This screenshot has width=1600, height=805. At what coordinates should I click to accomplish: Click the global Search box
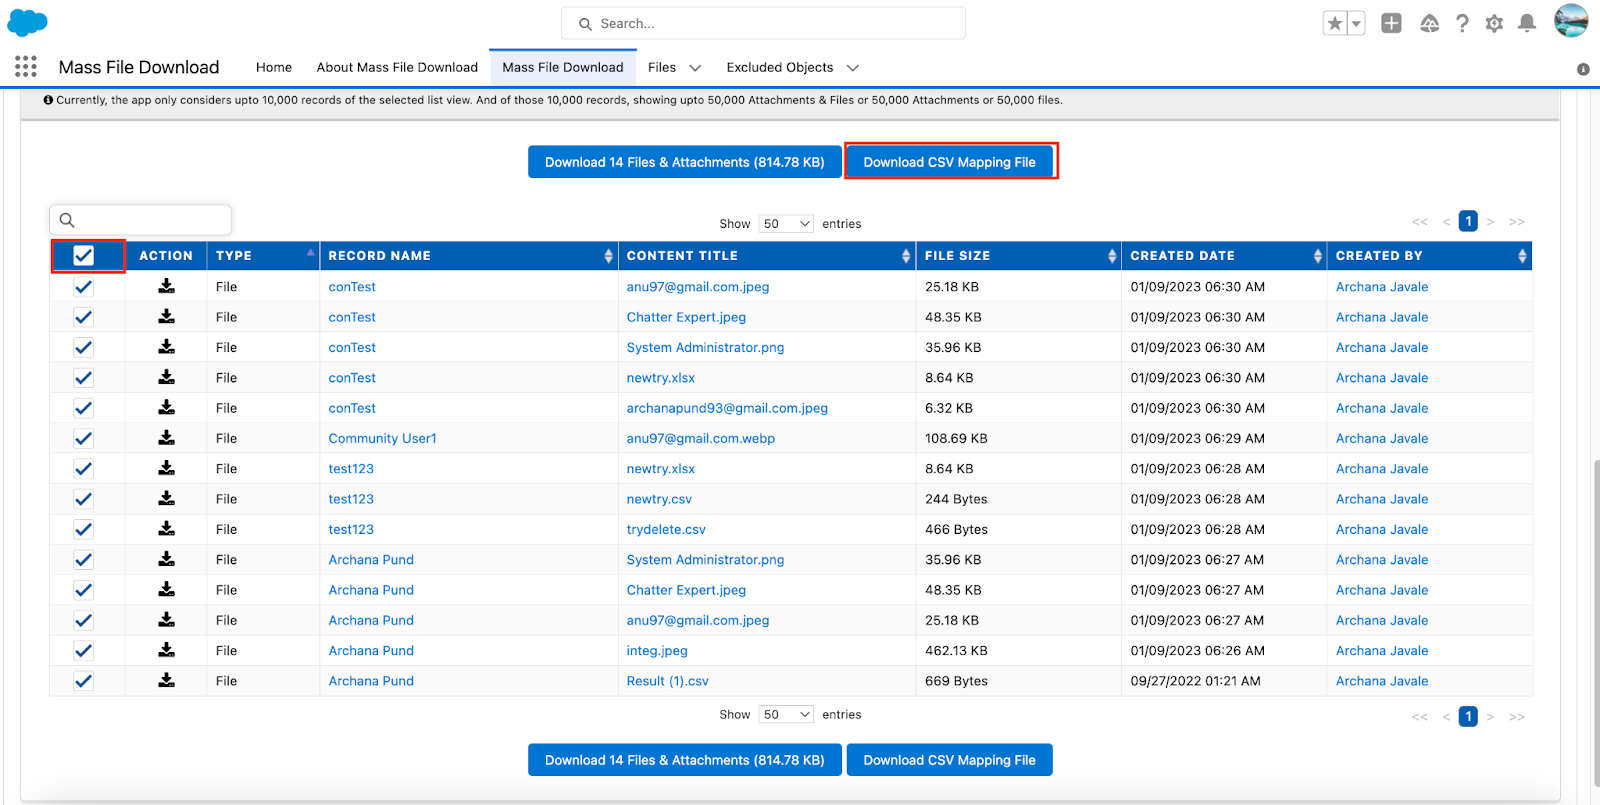point(763,23)
